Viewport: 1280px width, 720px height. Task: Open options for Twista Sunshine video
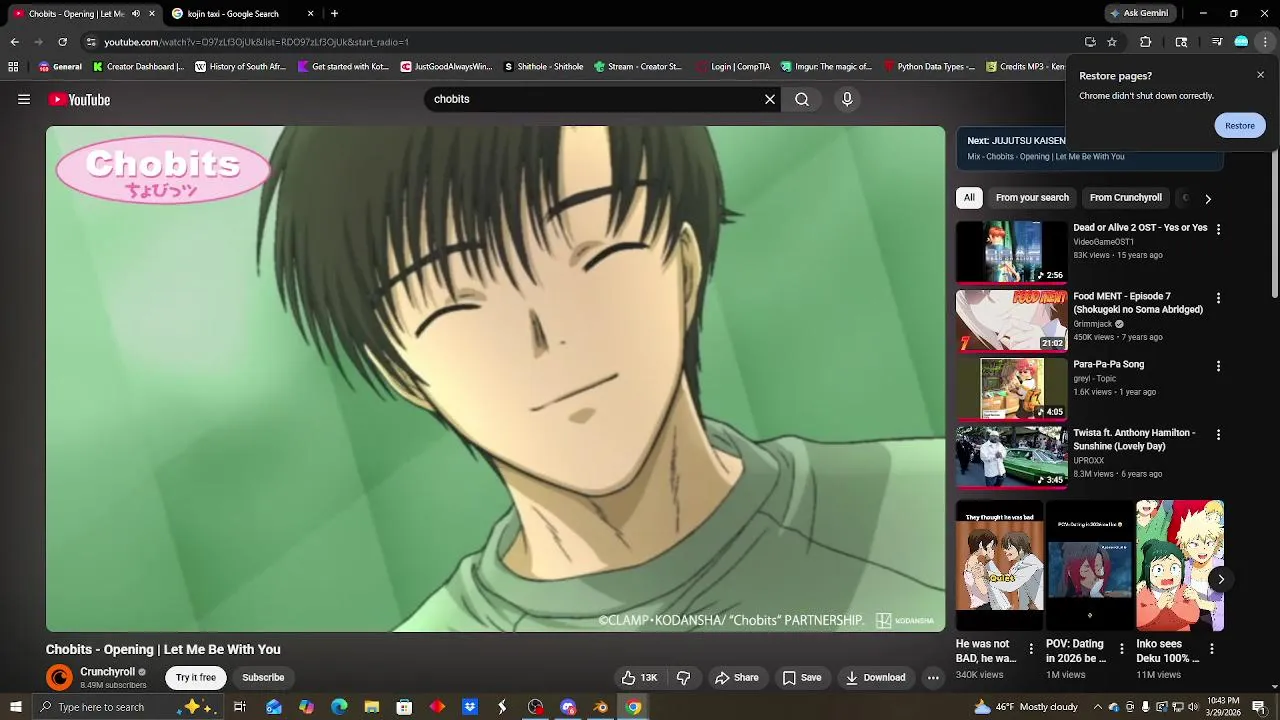tap(1218, 435)
